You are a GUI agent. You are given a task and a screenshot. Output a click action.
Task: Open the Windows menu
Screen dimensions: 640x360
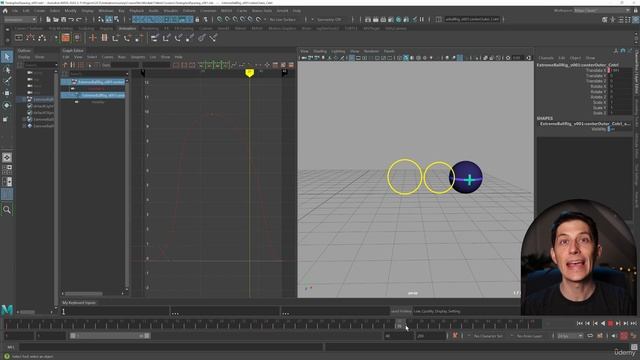(x=106, y=11)
